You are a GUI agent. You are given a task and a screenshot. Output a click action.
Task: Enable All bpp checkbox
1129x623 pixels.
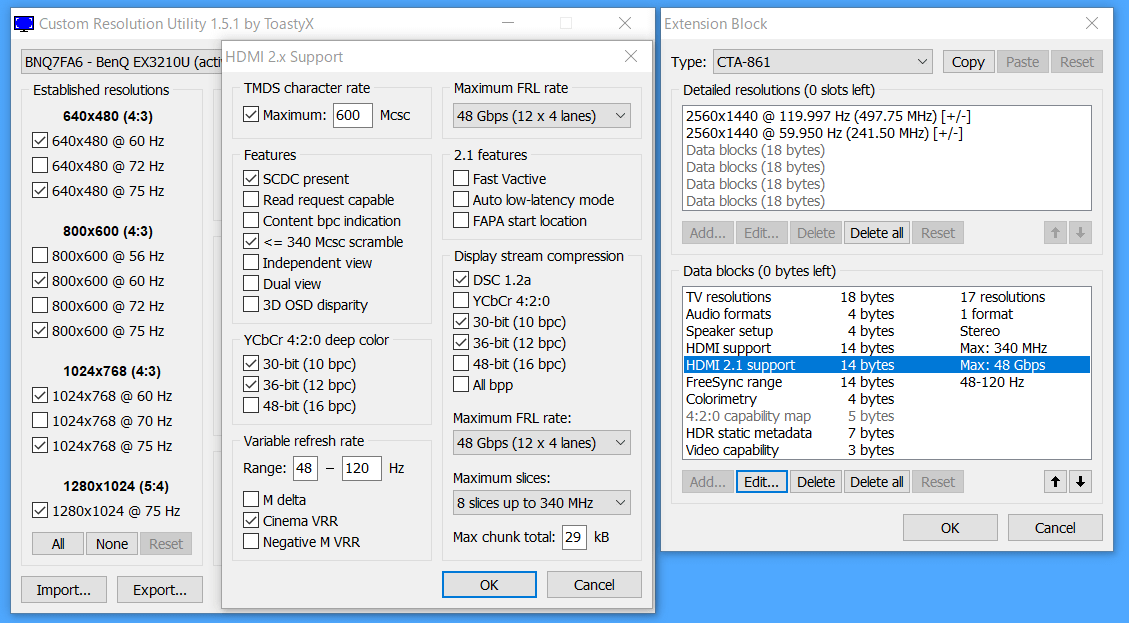pyautogui.click(x=461, y=385)
